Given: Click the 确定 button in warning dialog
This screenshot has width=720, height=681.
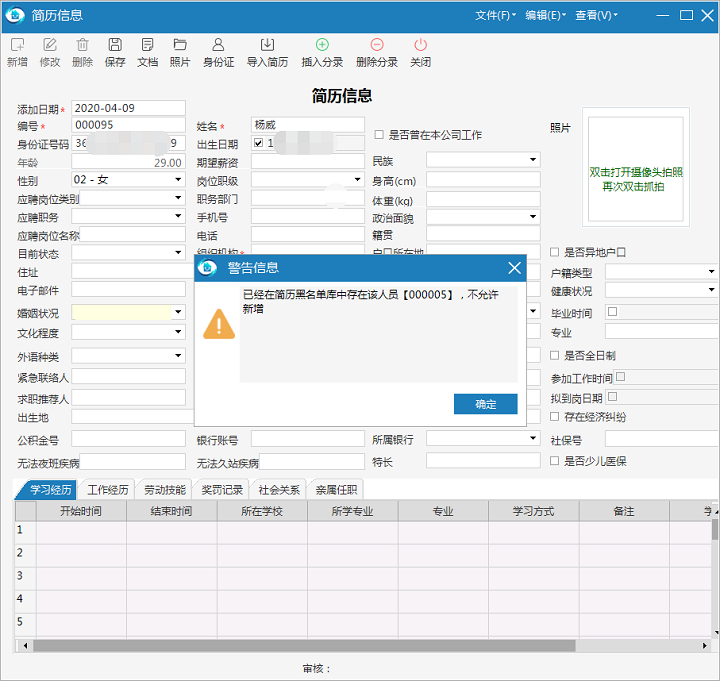Looking at the screenshot, I should pyautogui.click(x=485, y=404).
